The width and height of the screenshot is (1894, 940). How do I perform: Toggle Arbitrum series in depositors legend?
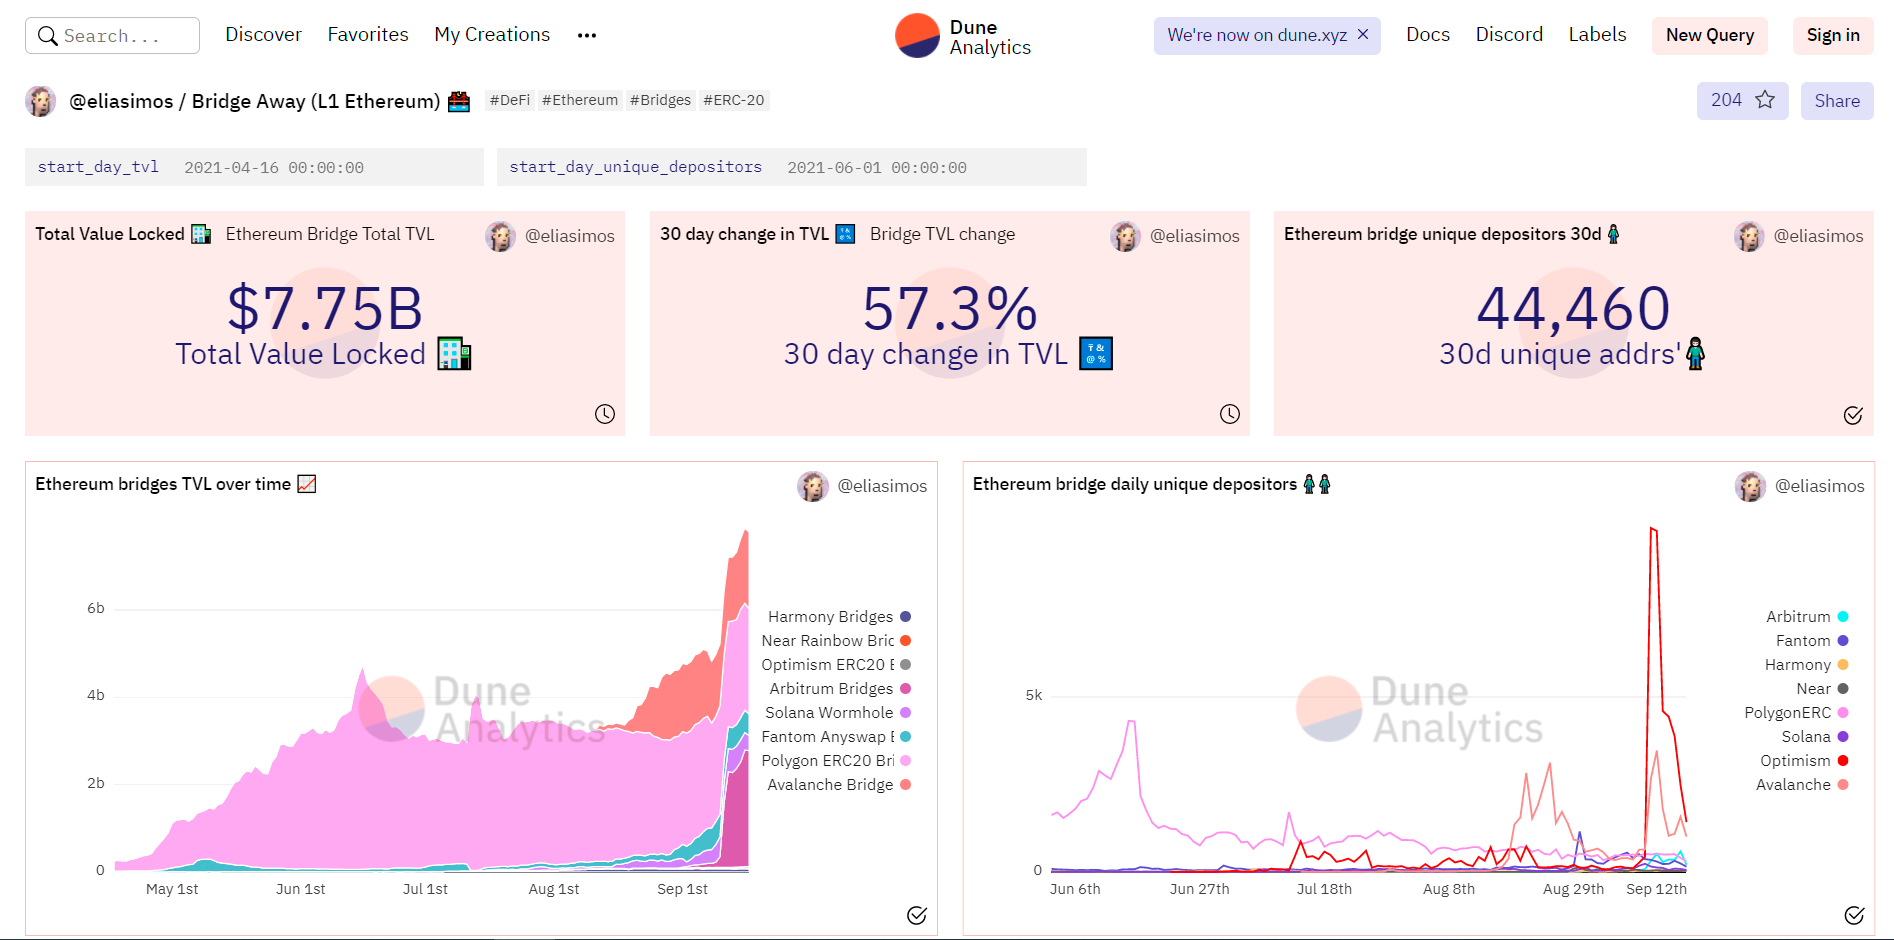1807,617
